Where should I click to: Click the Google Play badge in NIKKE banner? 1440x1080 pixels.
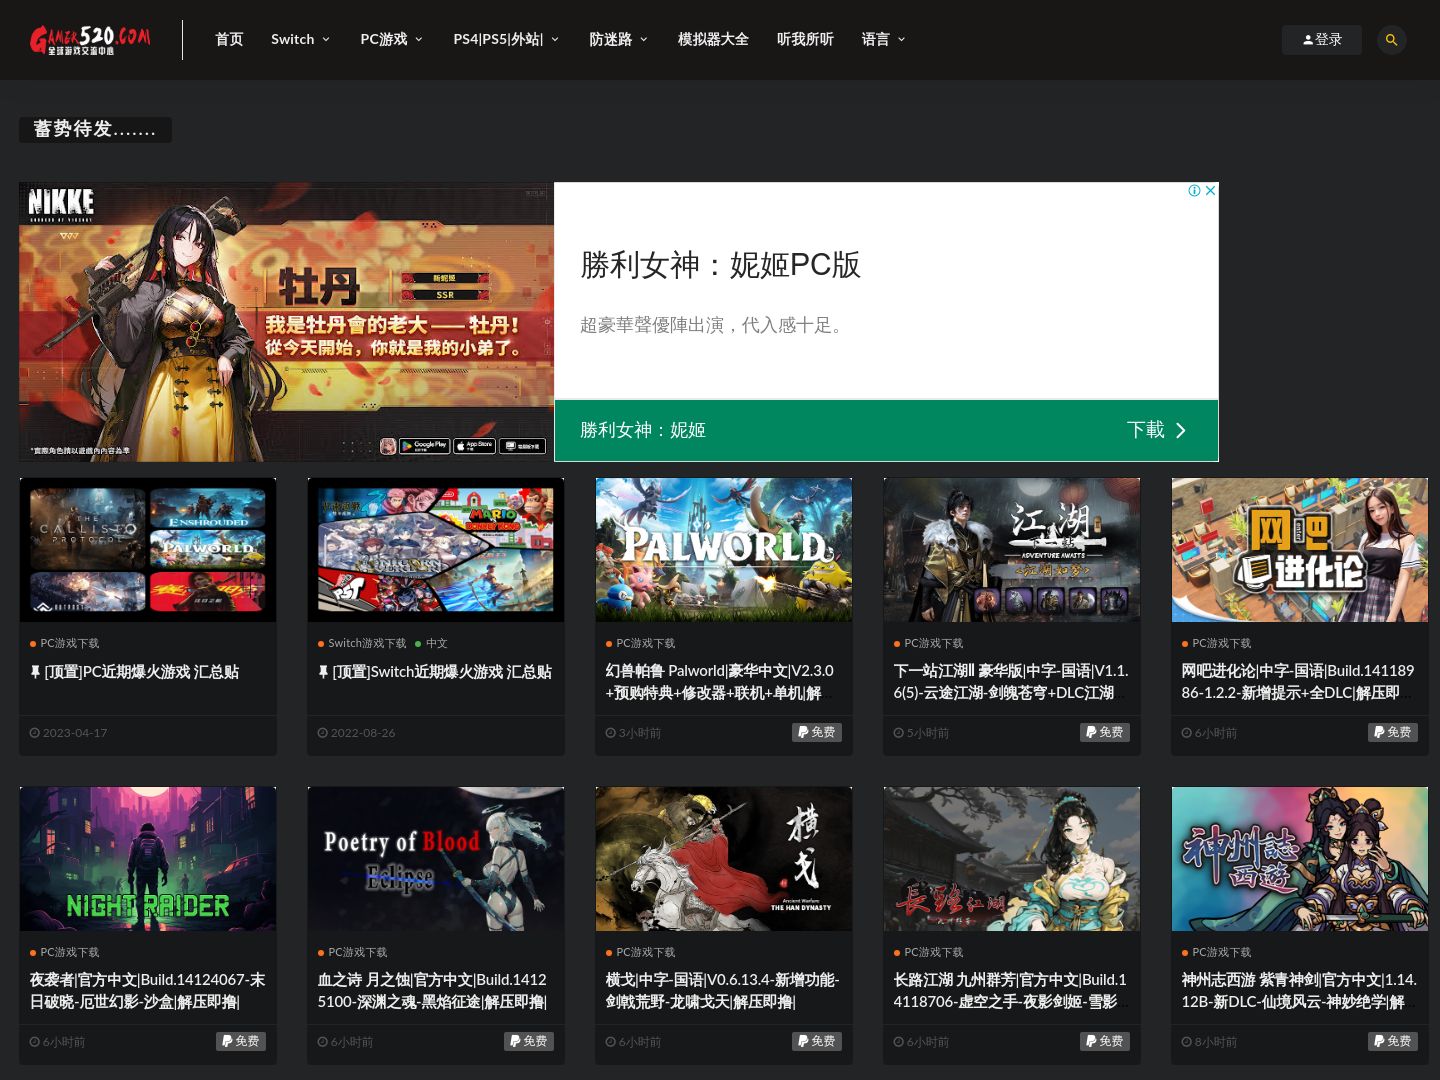coord(424,446)
